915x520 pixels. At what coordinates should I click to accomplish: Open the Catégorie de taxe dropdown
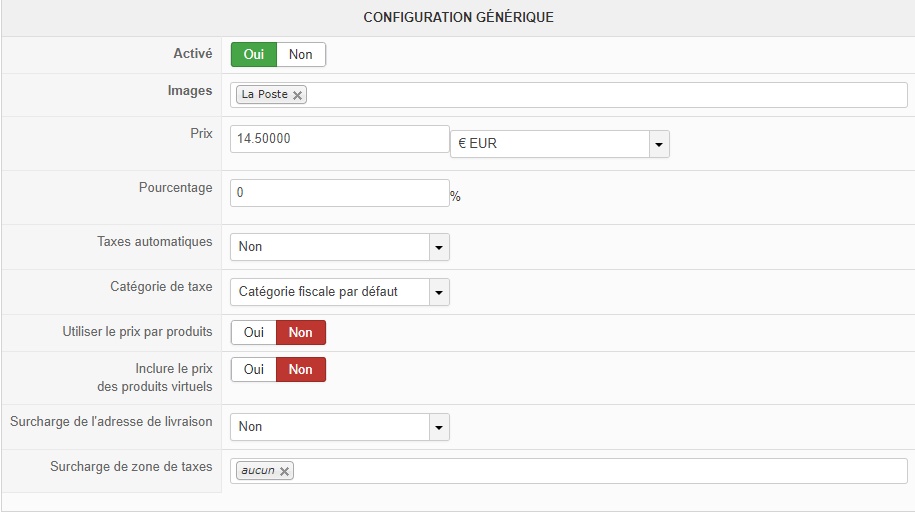point(438,292)
